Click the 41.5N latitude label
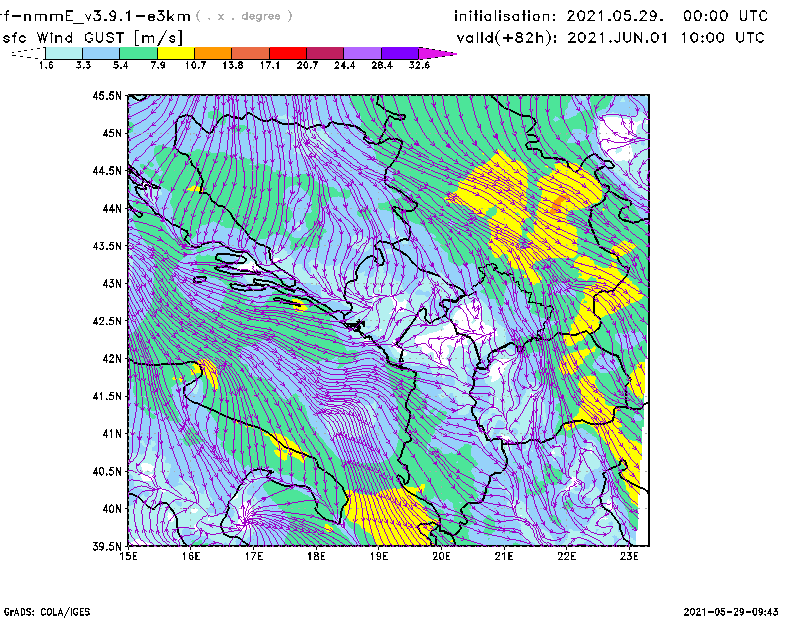 107,396
